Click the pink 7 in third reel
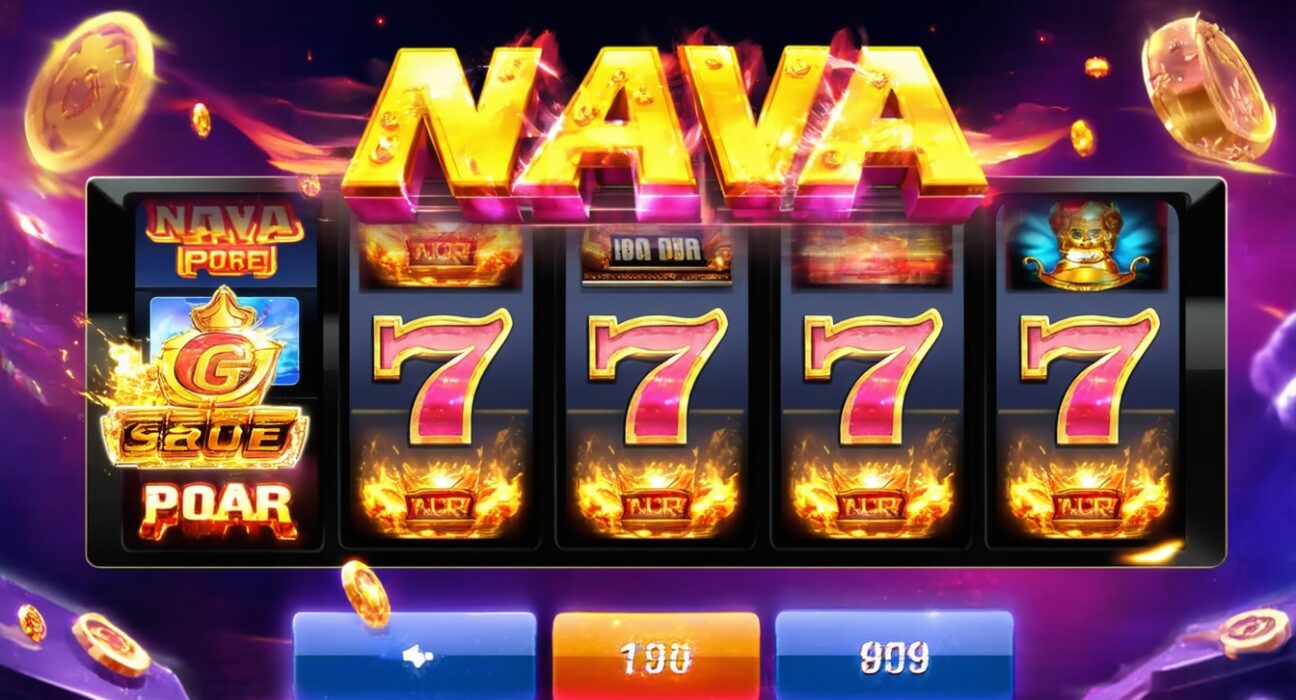Image resolution: width=1296 pixels, height=700 pixels. (657, 373)
